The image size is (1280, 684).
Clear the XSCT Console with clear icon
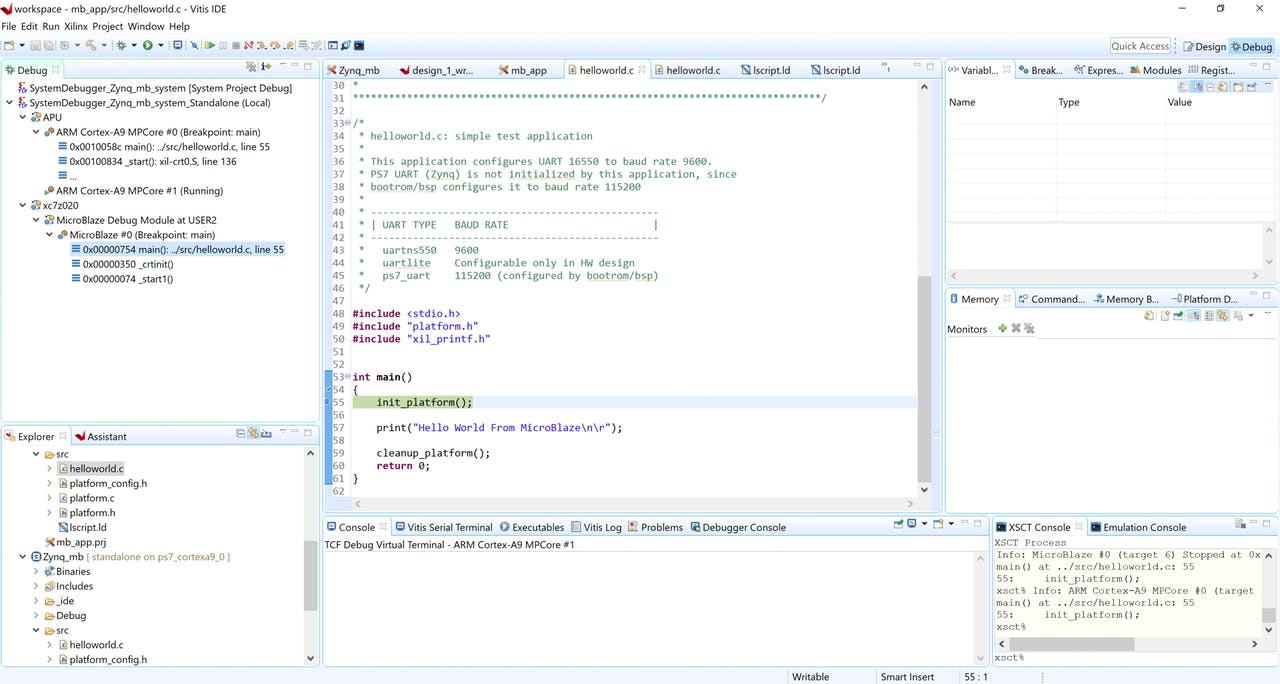(x=1240, y=524)
